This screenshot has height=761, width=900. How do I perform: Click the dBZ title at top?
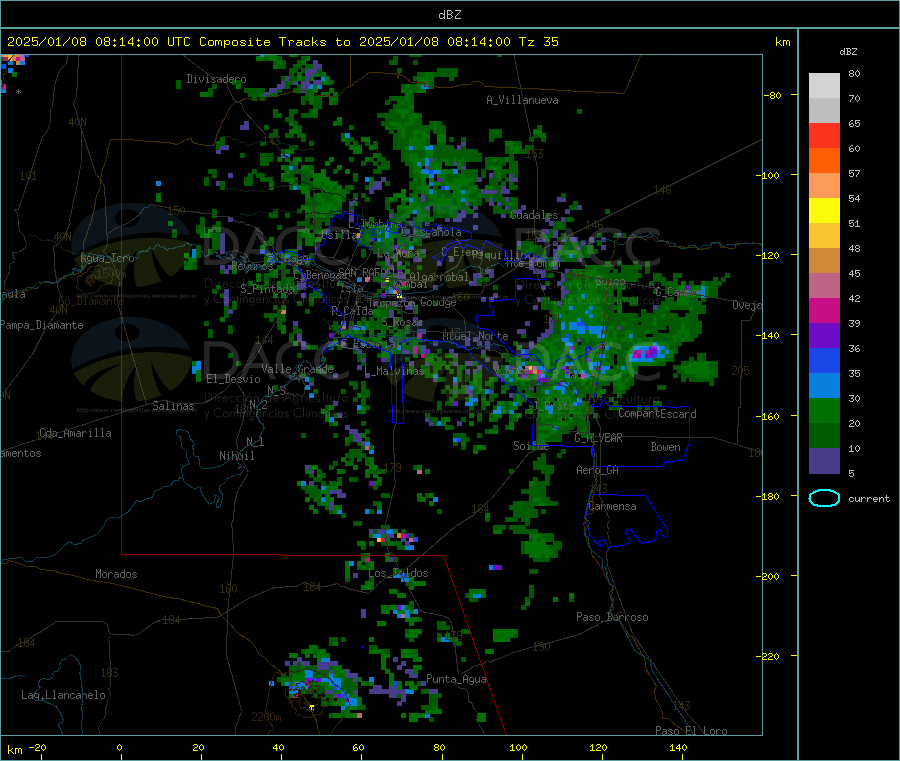[450, 15]
